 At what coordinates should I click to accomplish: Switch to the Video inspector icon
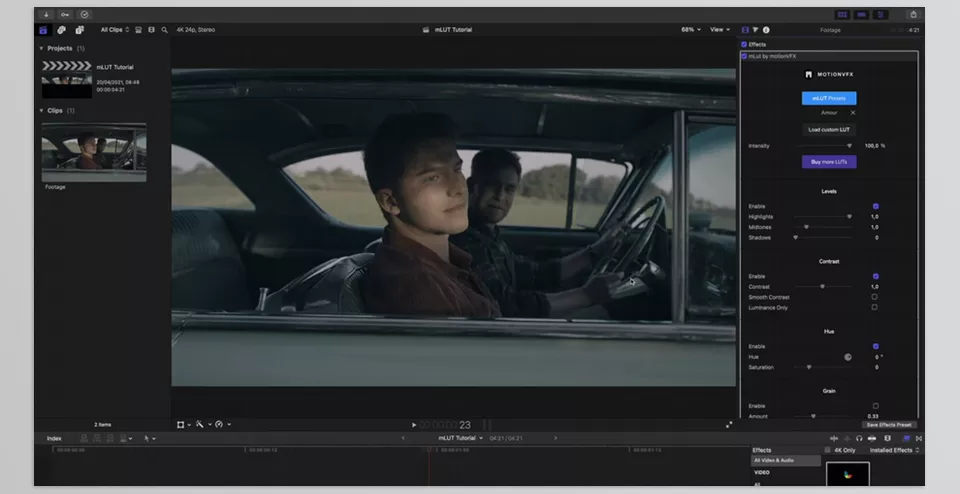[745, 29]
